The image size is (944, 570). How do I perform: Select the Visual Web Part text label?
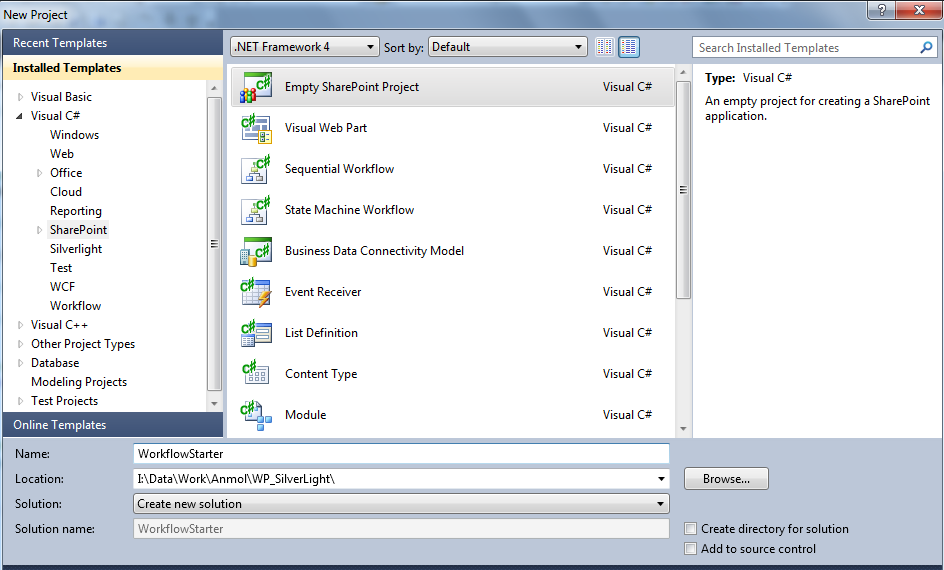pos(326,128)
